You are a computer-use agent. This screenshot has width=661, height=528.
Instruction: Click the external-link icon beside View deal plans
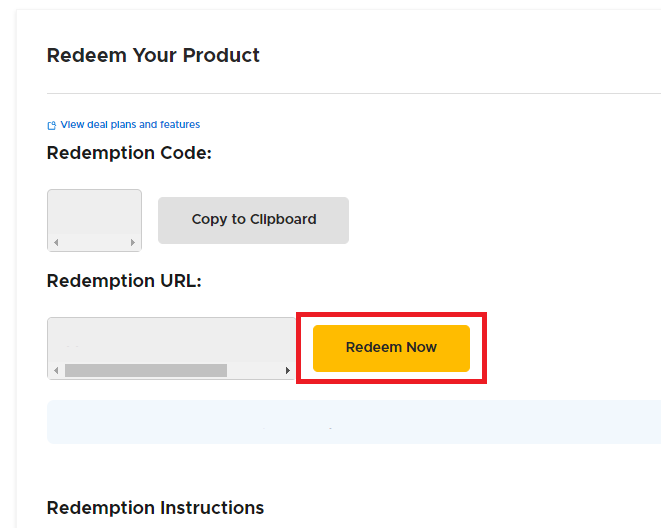[52, 125]
